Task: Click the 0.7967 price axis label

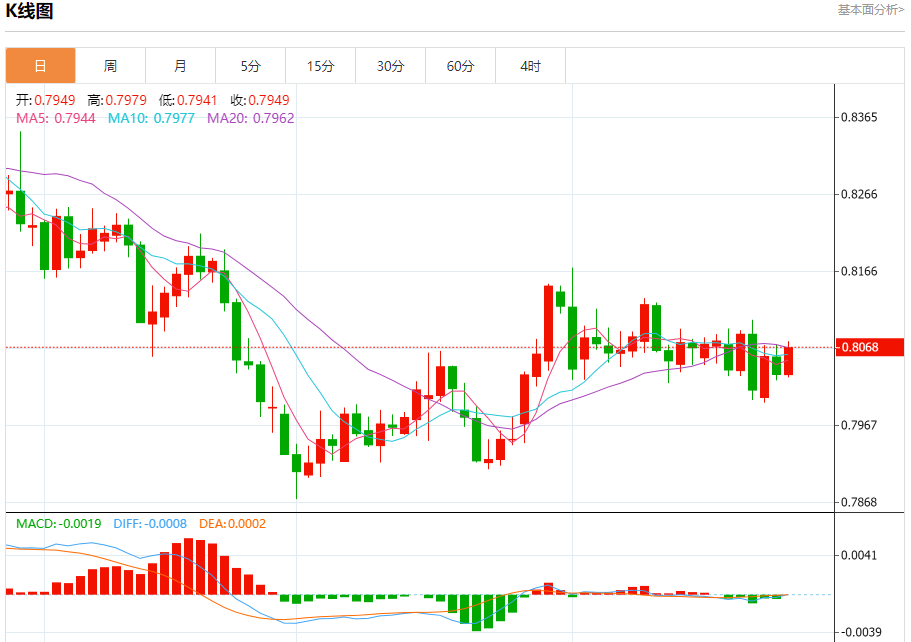Action: (859, 425)
